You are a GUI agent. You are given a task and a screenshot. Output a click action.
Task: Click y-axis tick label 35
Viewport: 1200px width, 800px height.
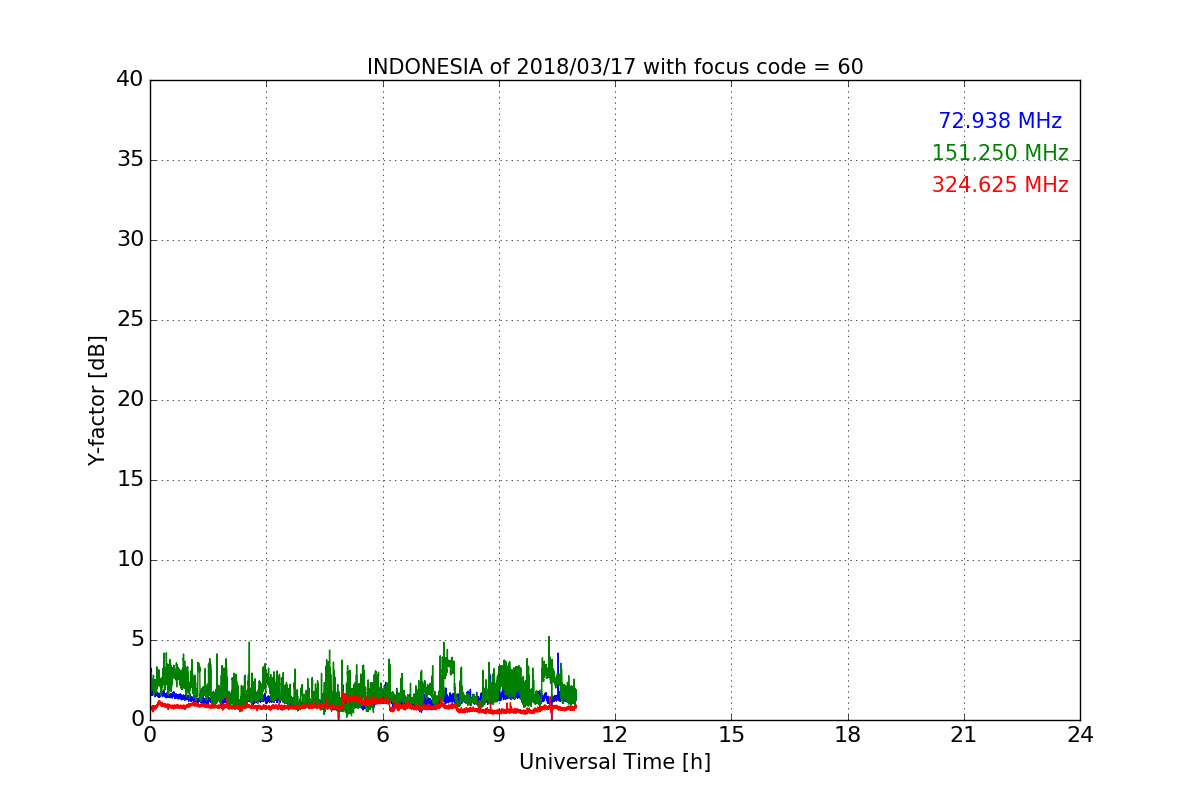point(130,159)
